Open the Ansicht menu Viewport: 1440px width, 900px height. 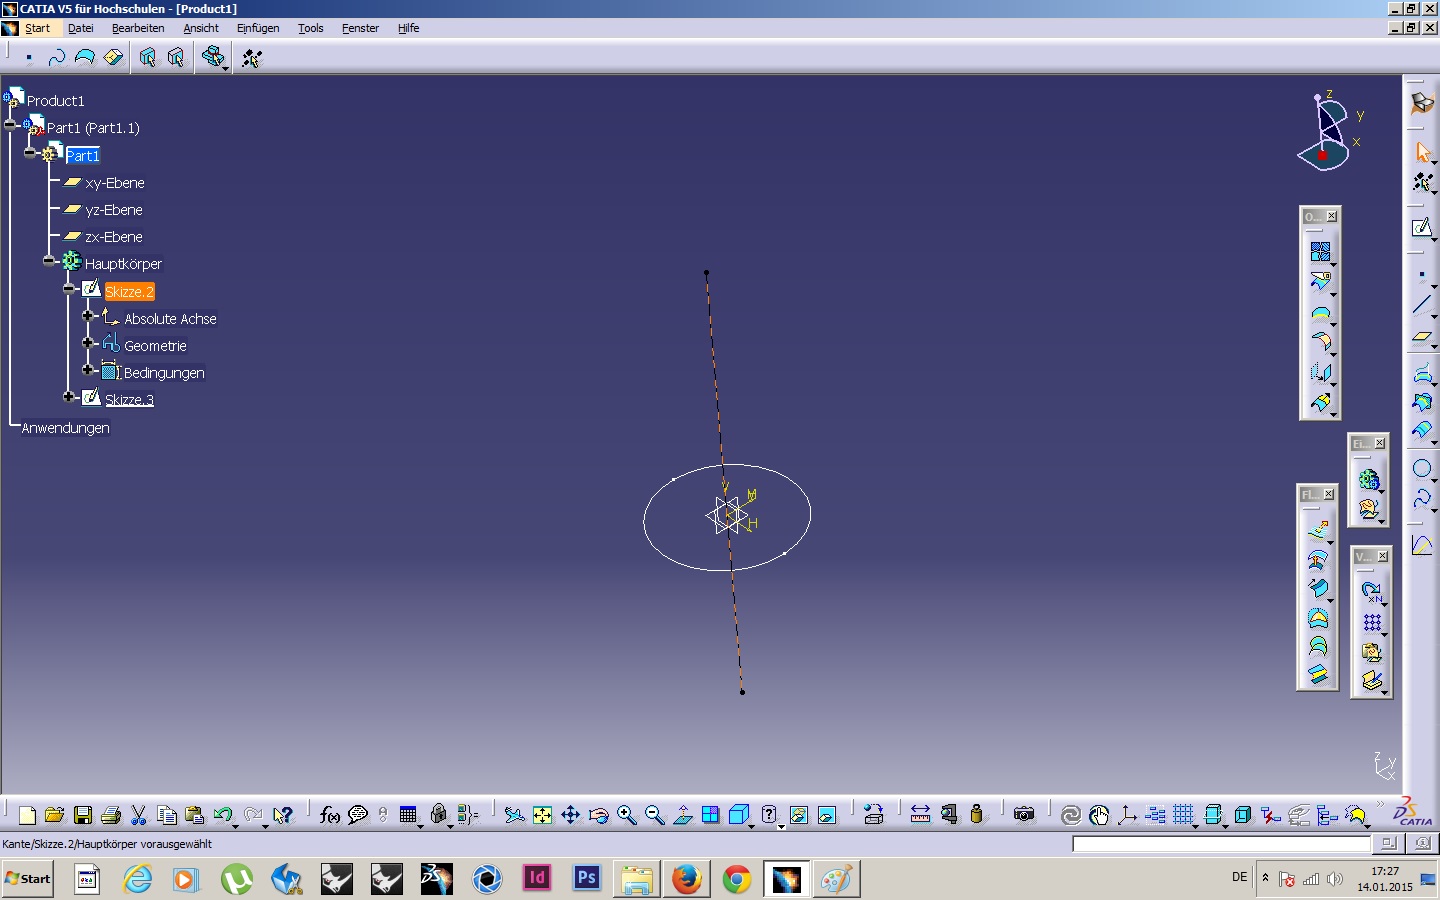201,28
